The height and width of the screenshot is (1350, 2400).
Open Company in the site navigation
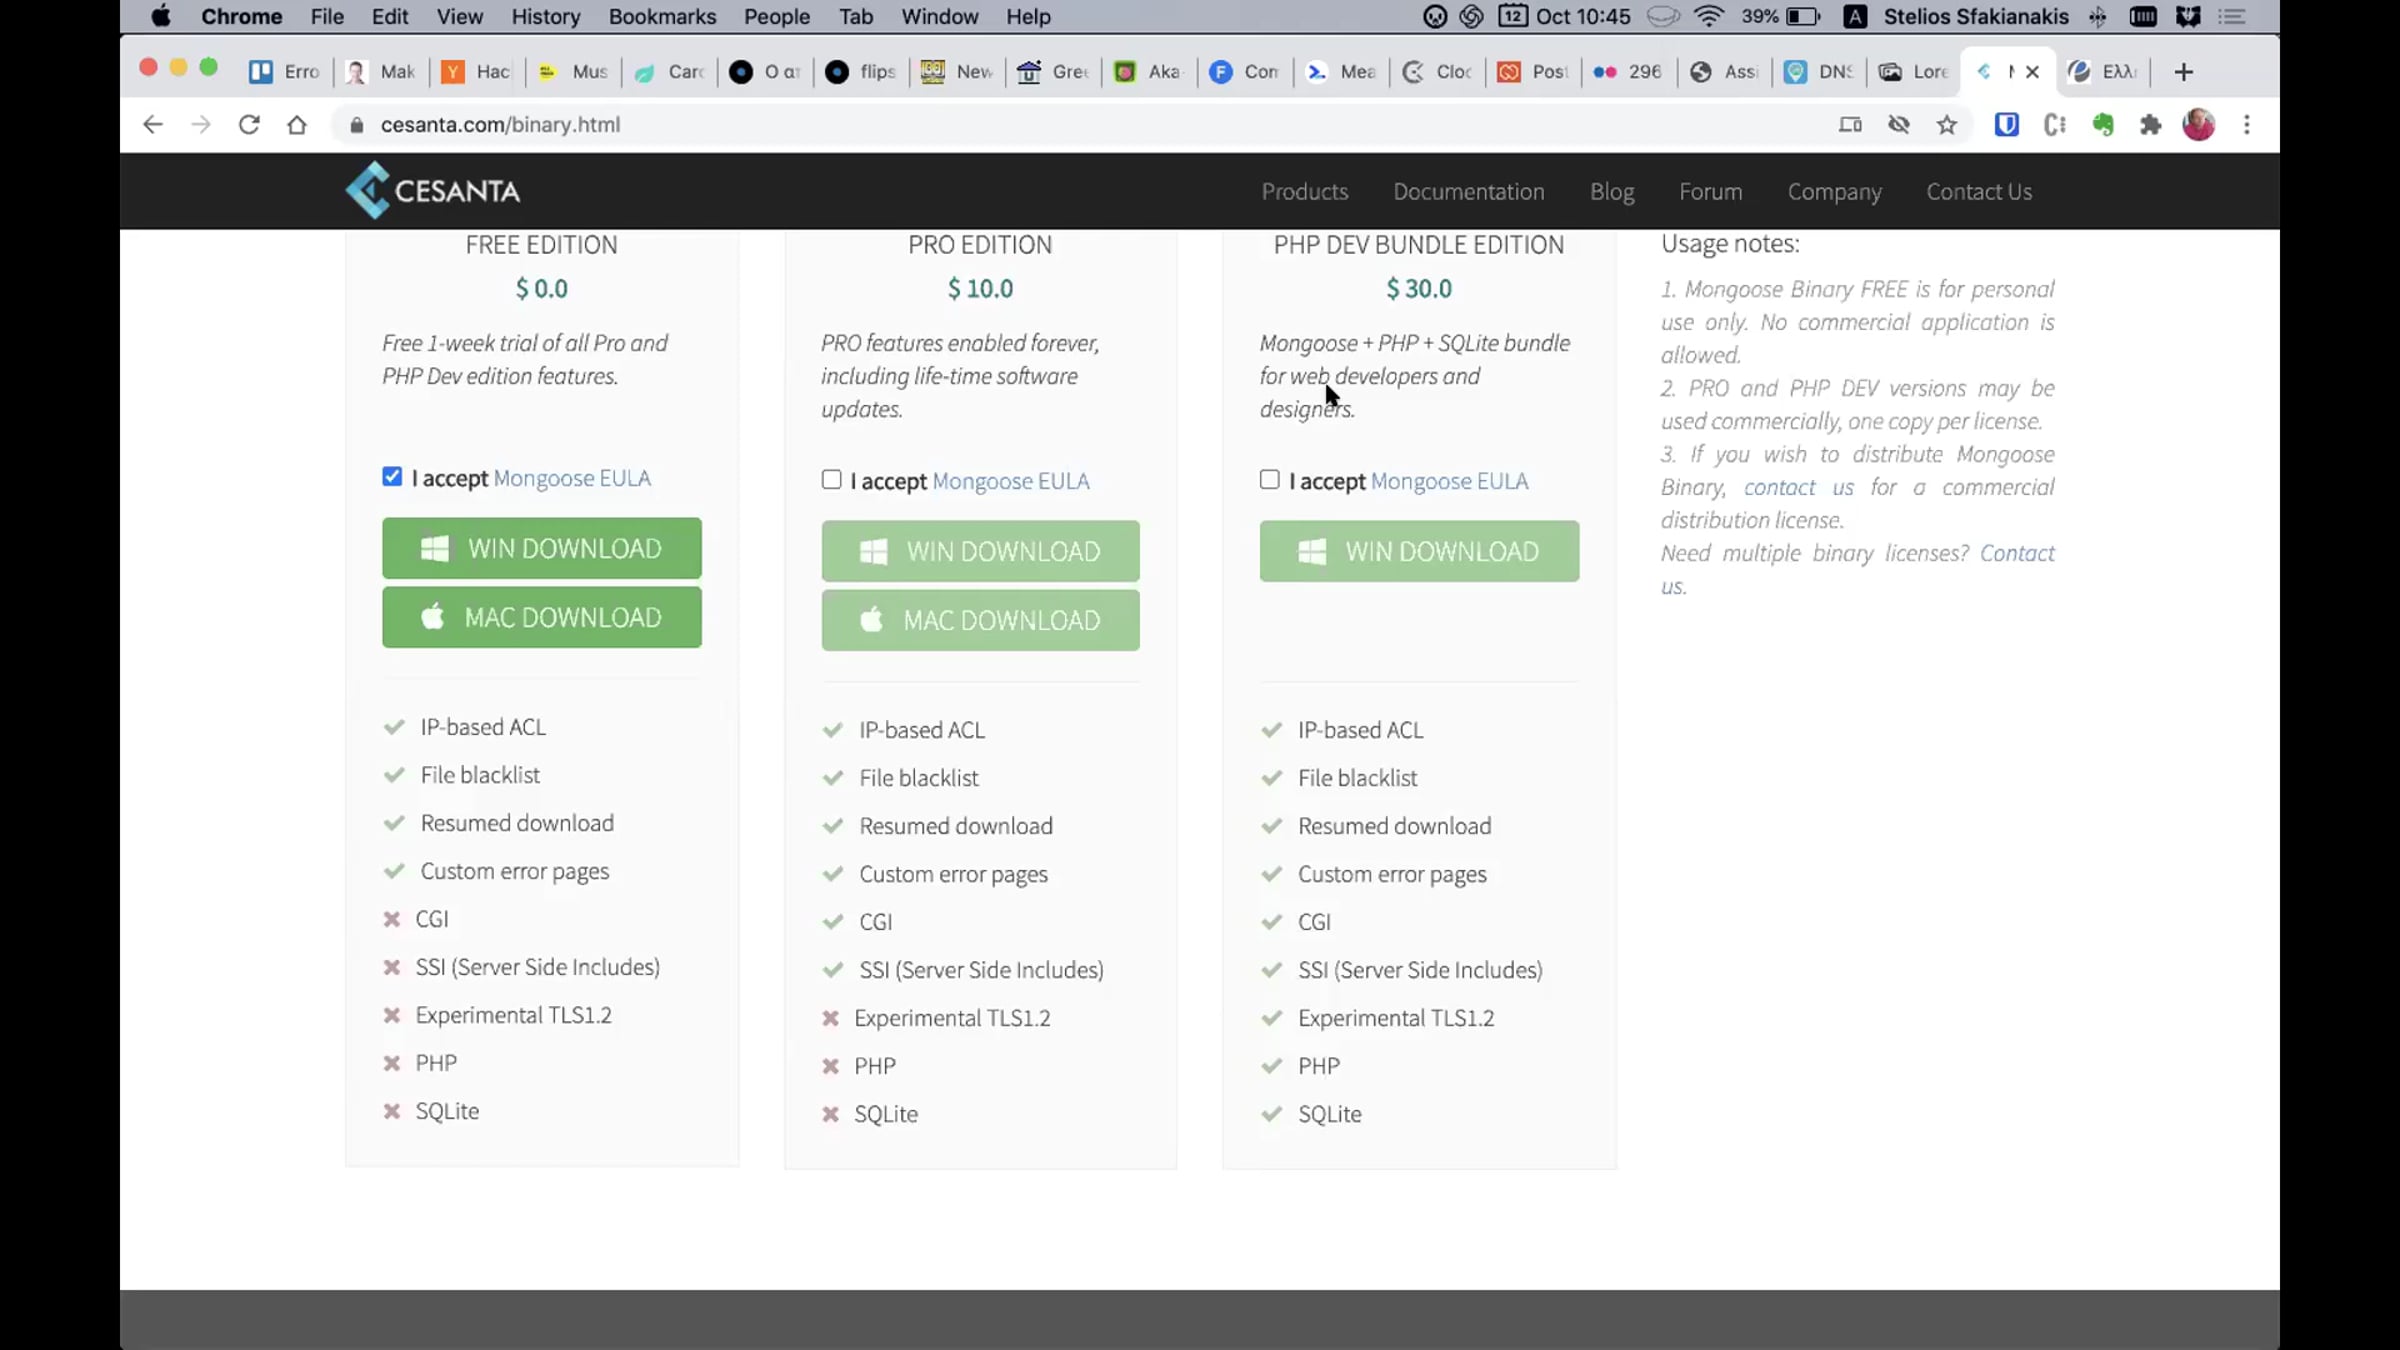coord(1835,191)
